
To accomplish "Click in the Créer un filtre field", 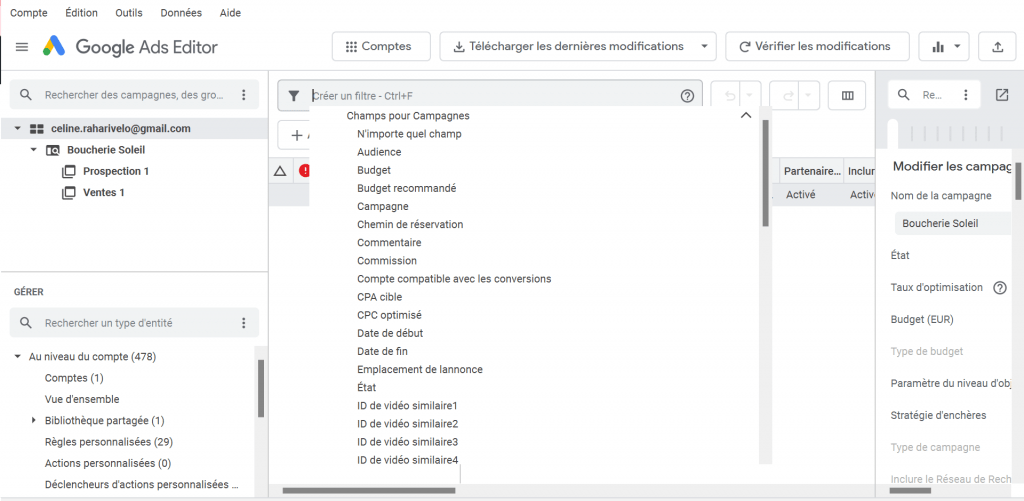I will [x=490, y=96].
